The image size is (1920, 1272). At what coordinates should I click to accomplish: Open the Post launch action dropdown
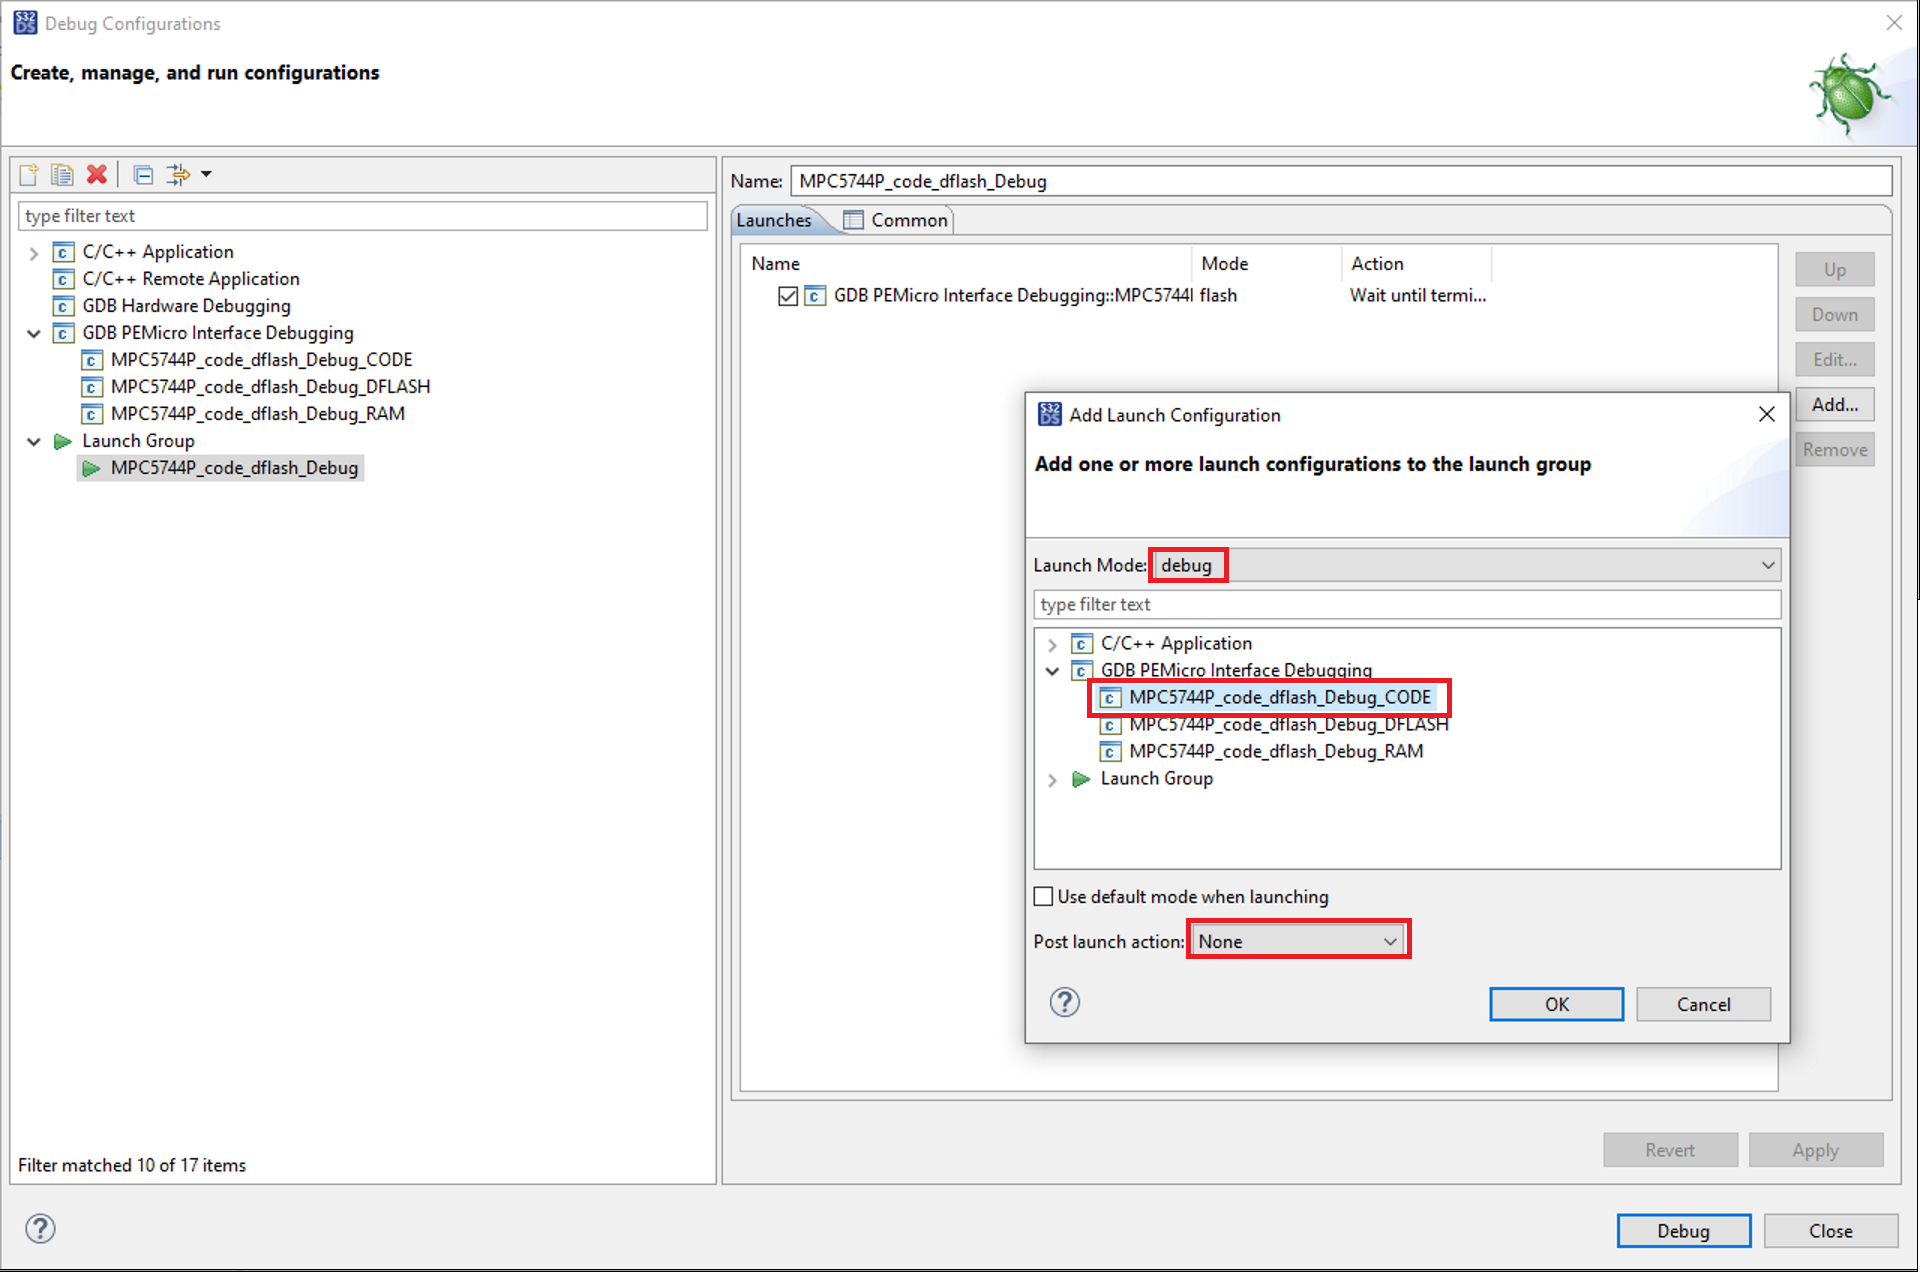pyautogui.click(x=1298, y=941)
